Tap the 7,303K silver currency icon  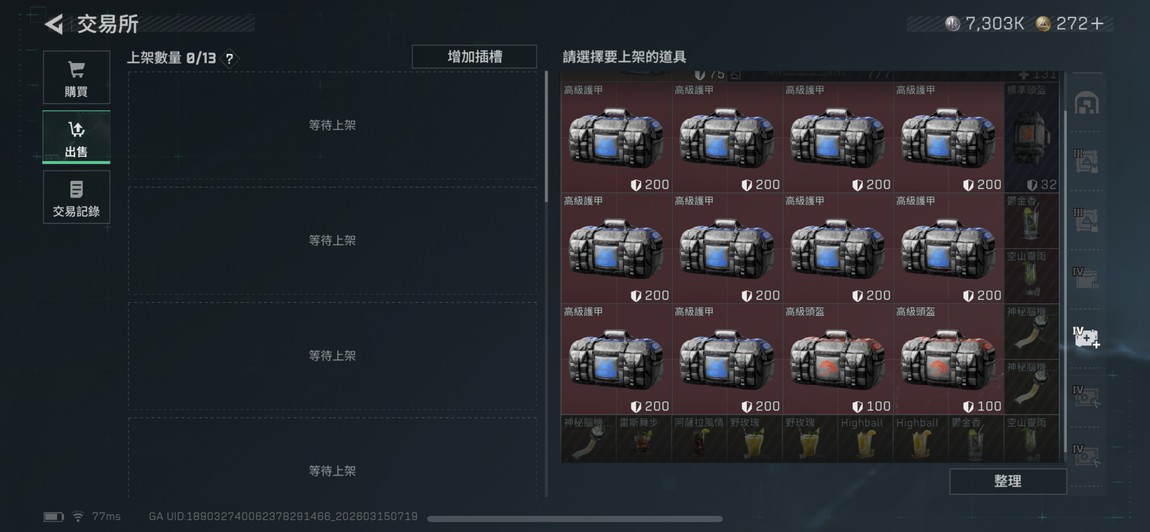click(953, 23)
